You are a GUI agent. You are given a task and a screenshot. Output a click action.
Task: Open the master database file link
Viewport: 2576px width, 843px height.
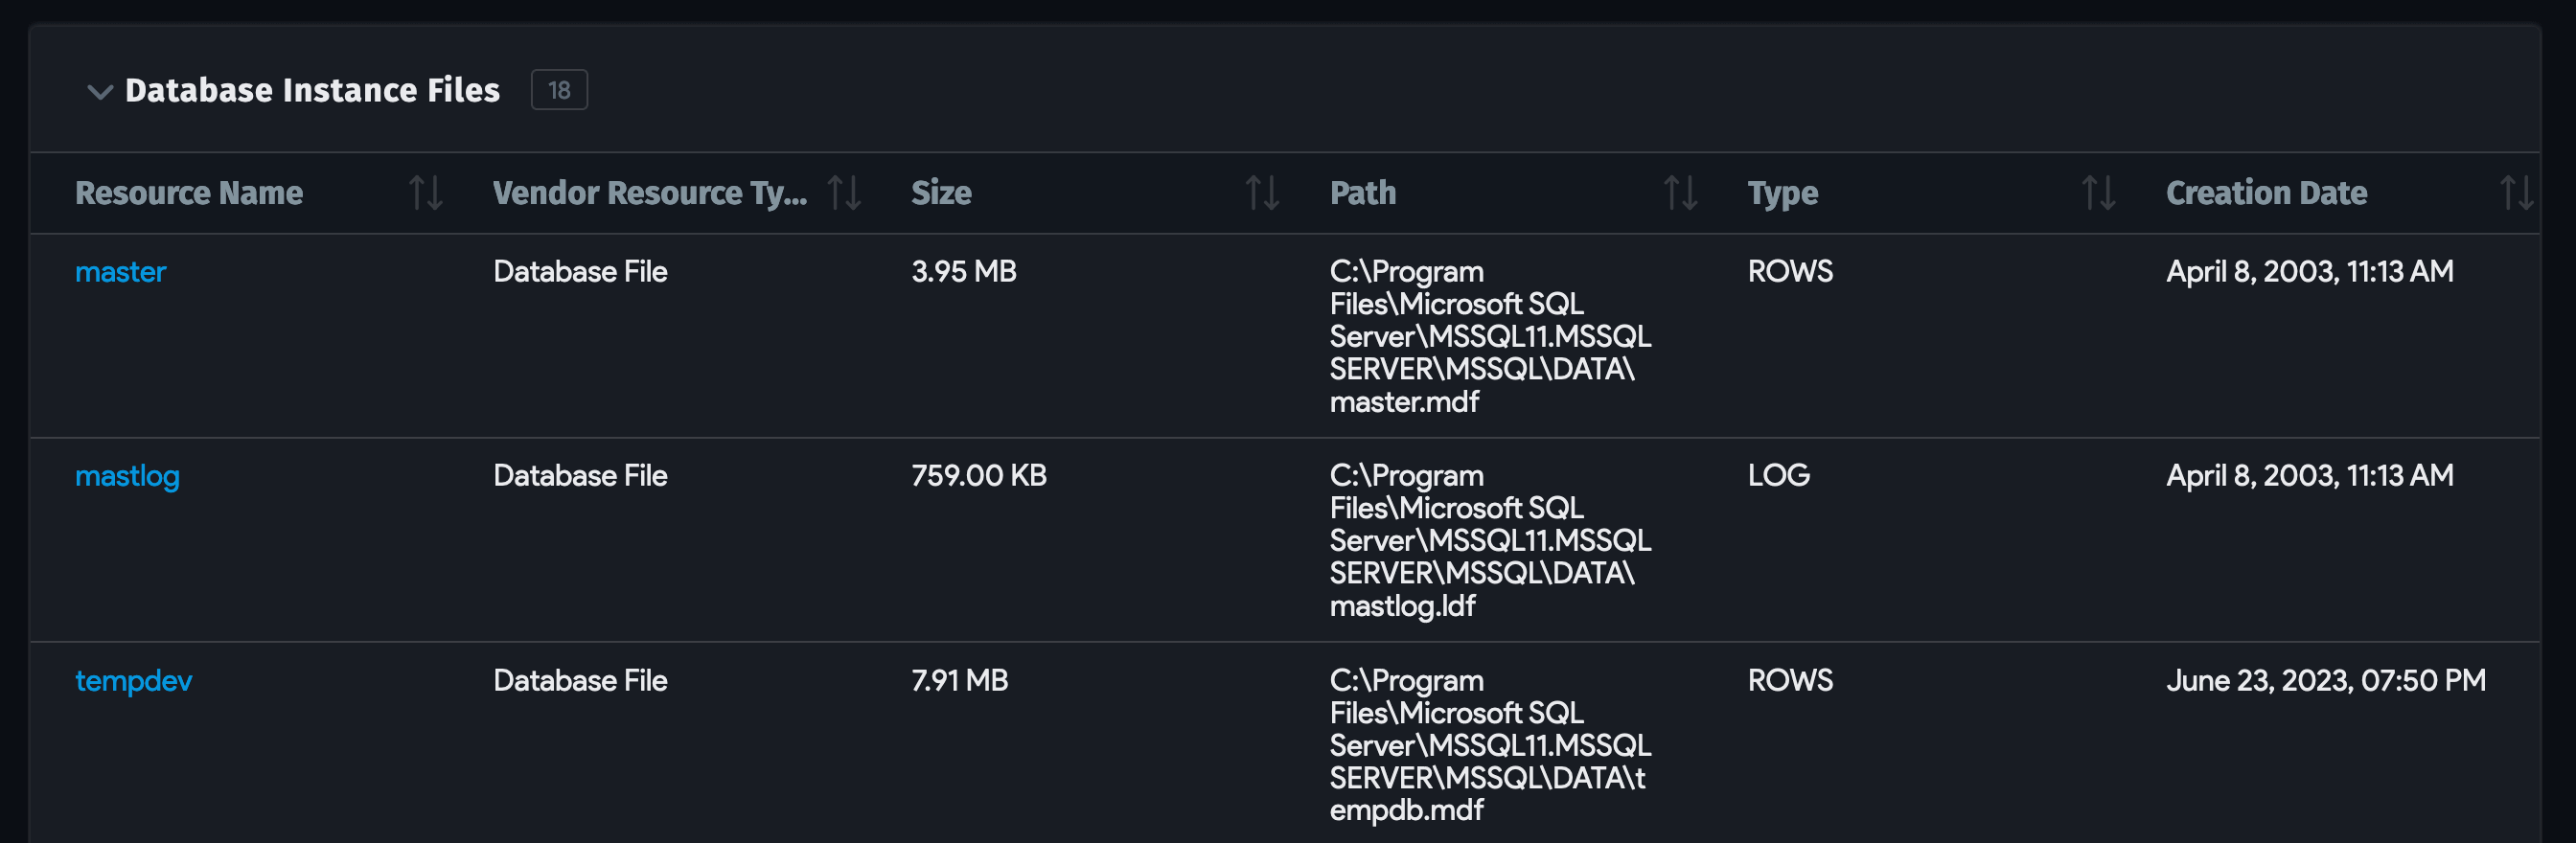tap(120, 270)
